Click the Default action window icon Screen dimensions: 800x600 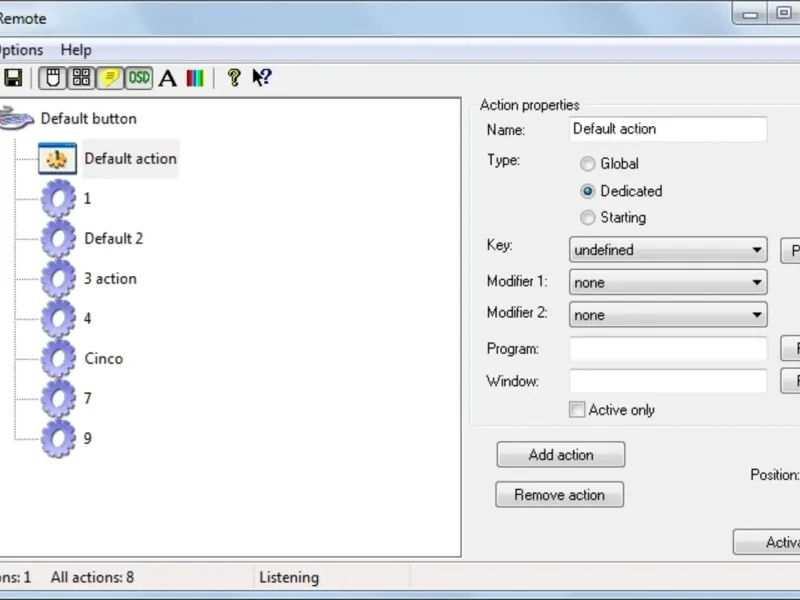point(57,159)
